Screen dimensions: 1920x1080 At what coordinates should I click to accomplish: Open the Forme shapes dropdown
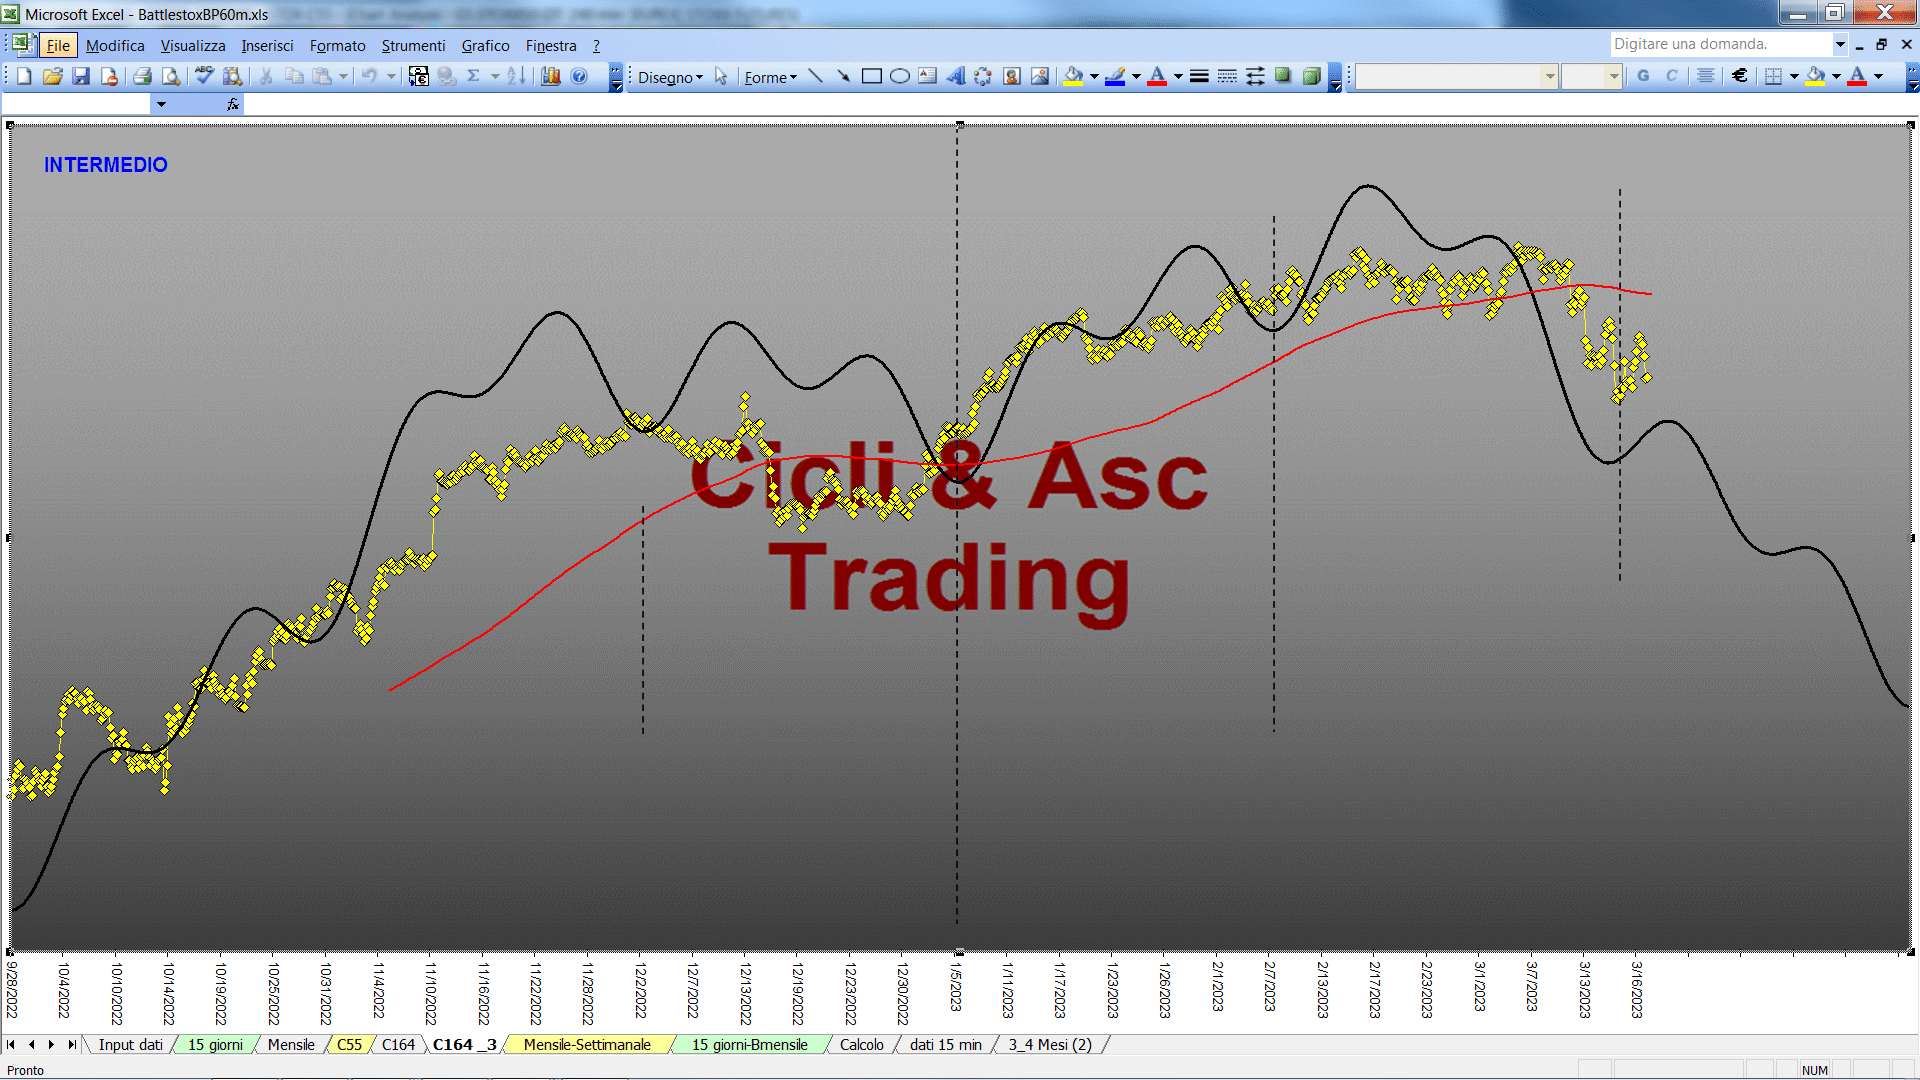[770, 77]
